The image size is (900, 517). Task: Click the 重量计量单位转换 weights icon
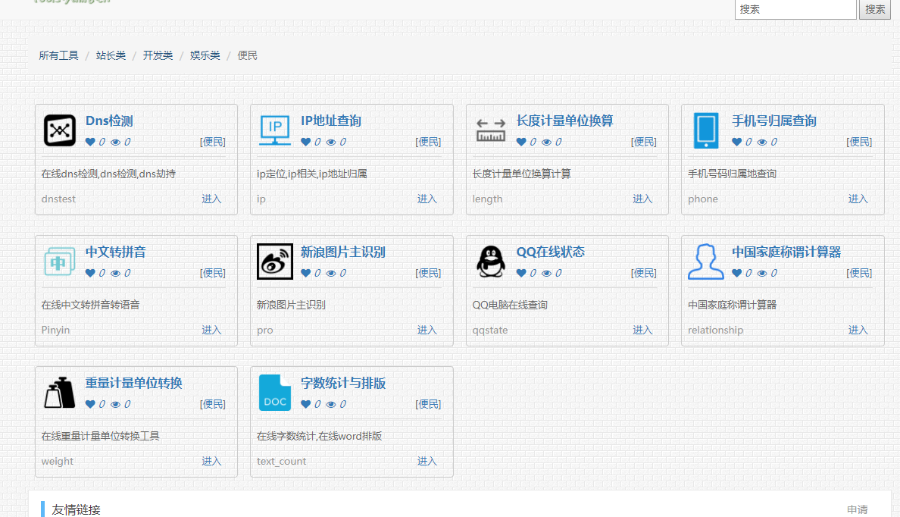click(x=60, y=392)
